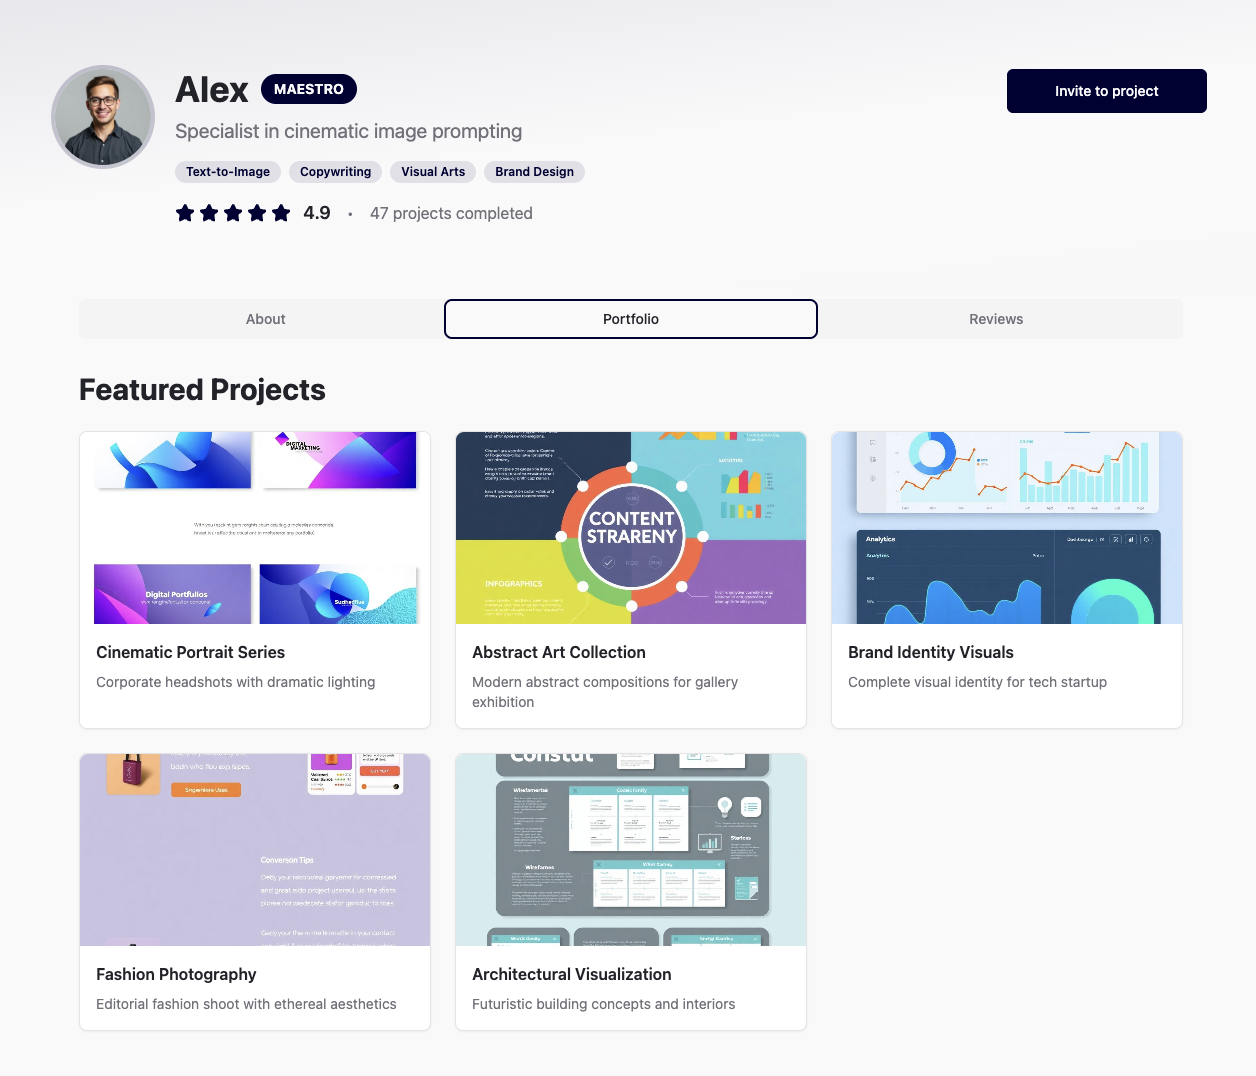Select the Visual Arts tag

click(433, 172)
